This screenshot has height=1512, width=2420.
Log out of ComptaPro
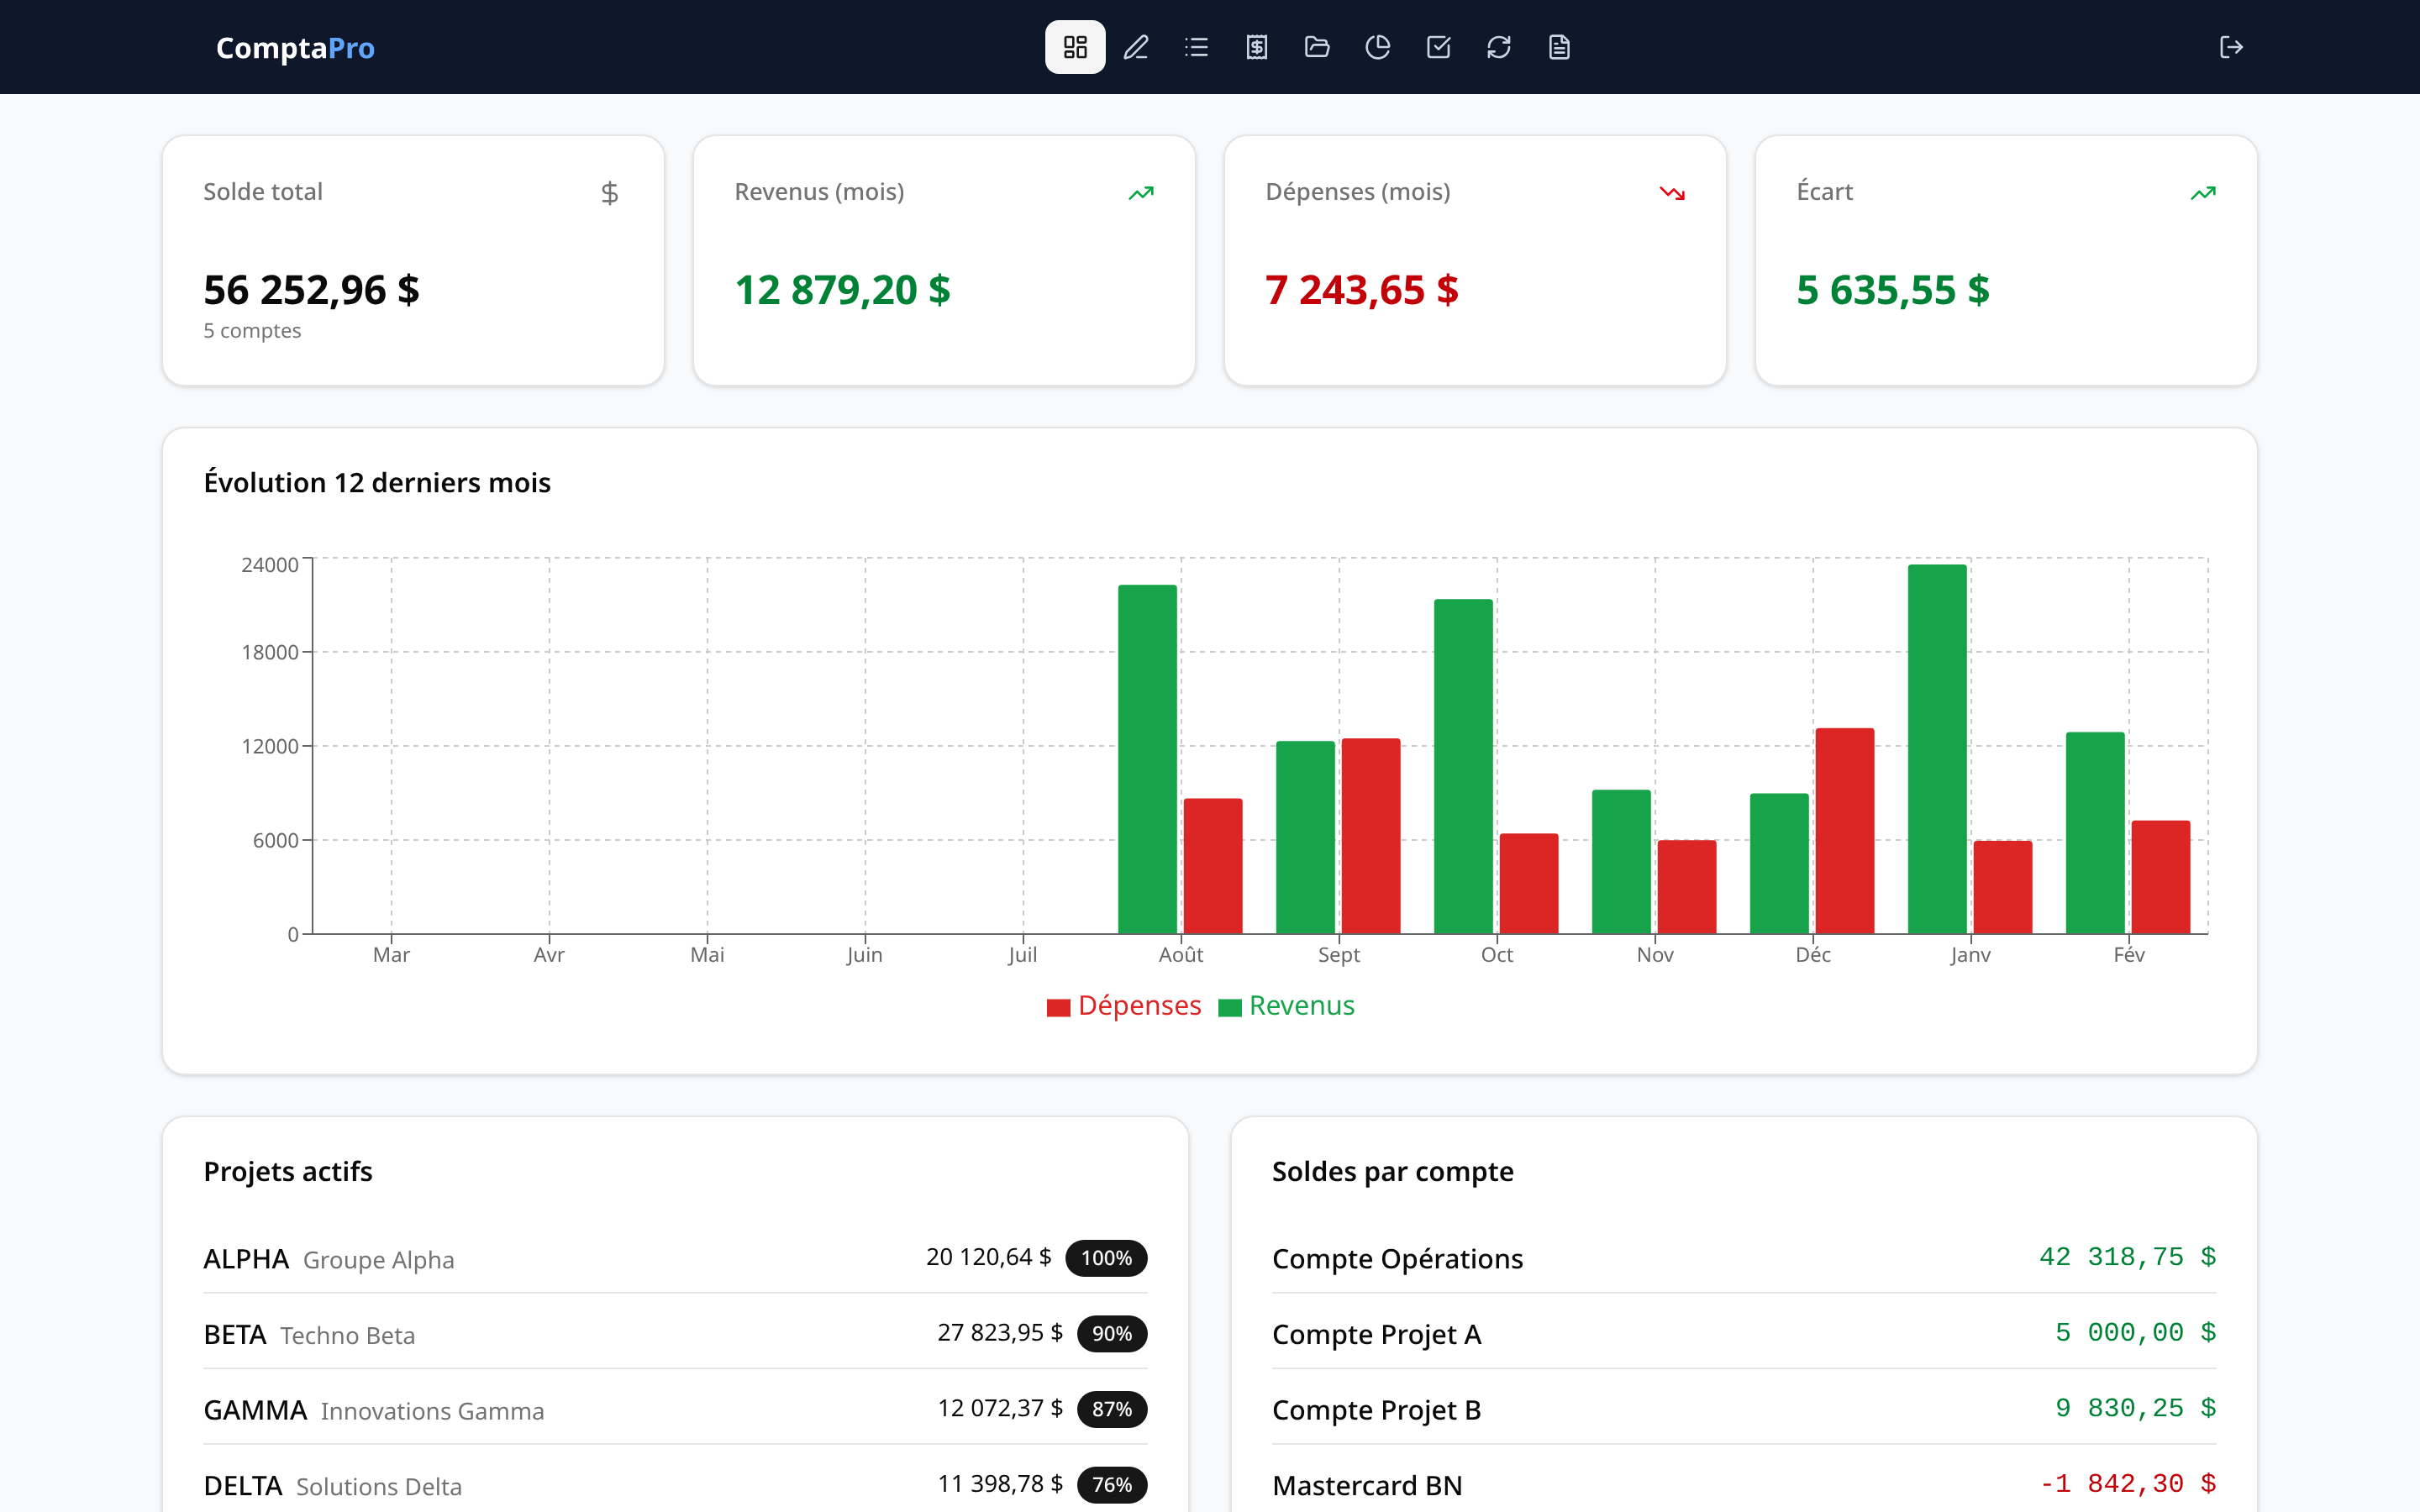(2233, 47)
